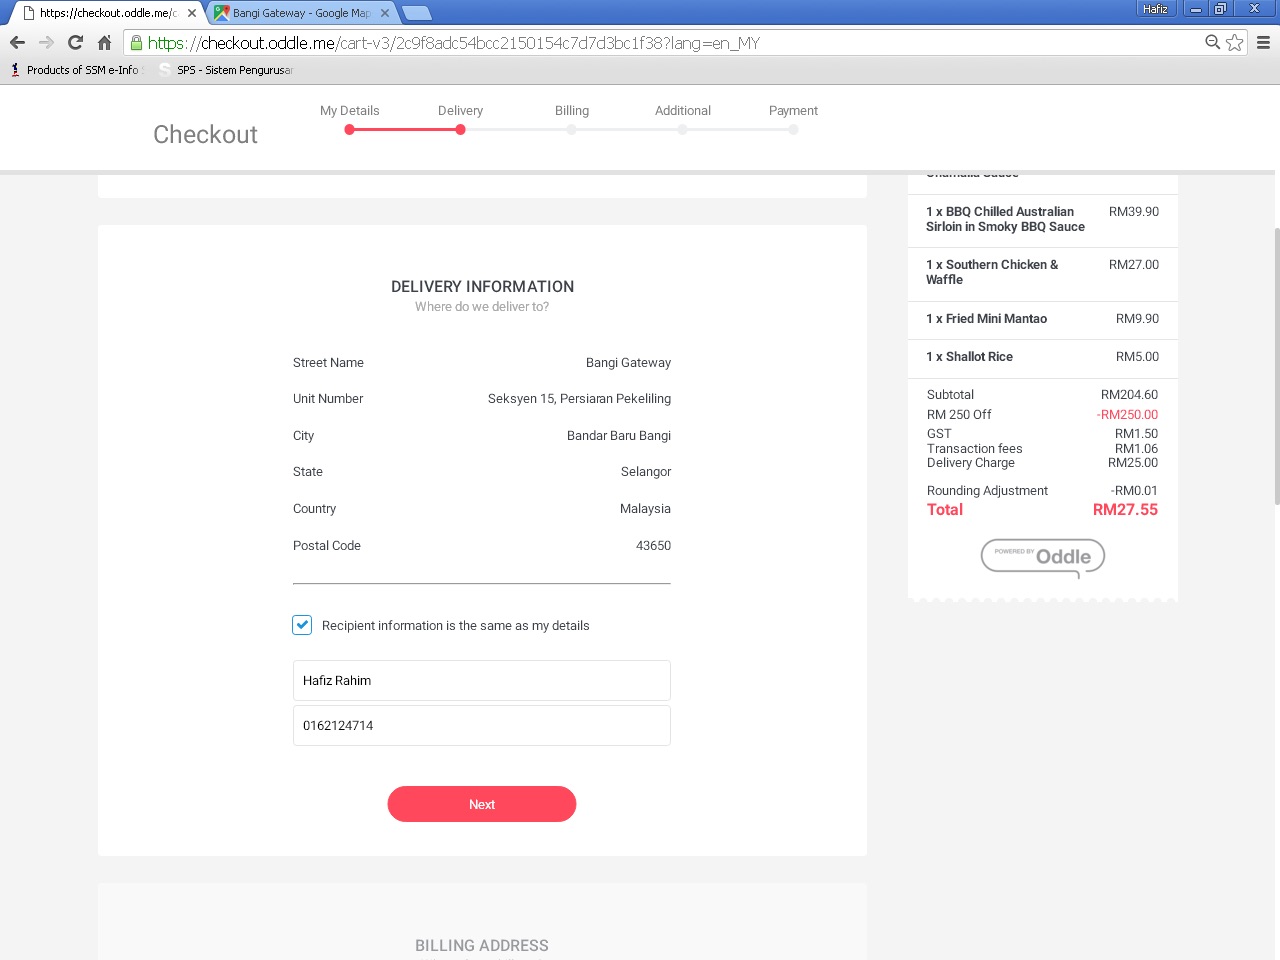Click the Powered by Oddle logo
The width and height of the screenshot is (1280, 960).
(x=1042, y=557)
